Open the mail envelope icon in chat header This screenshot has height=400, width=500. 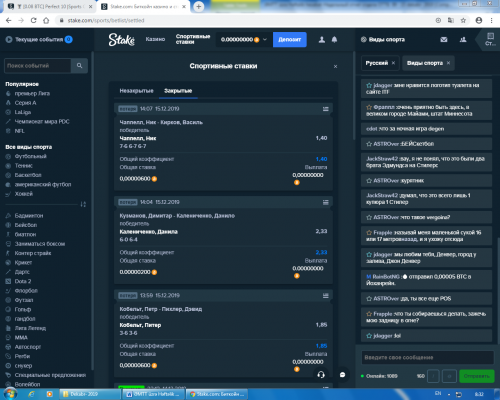pos(444,40)
